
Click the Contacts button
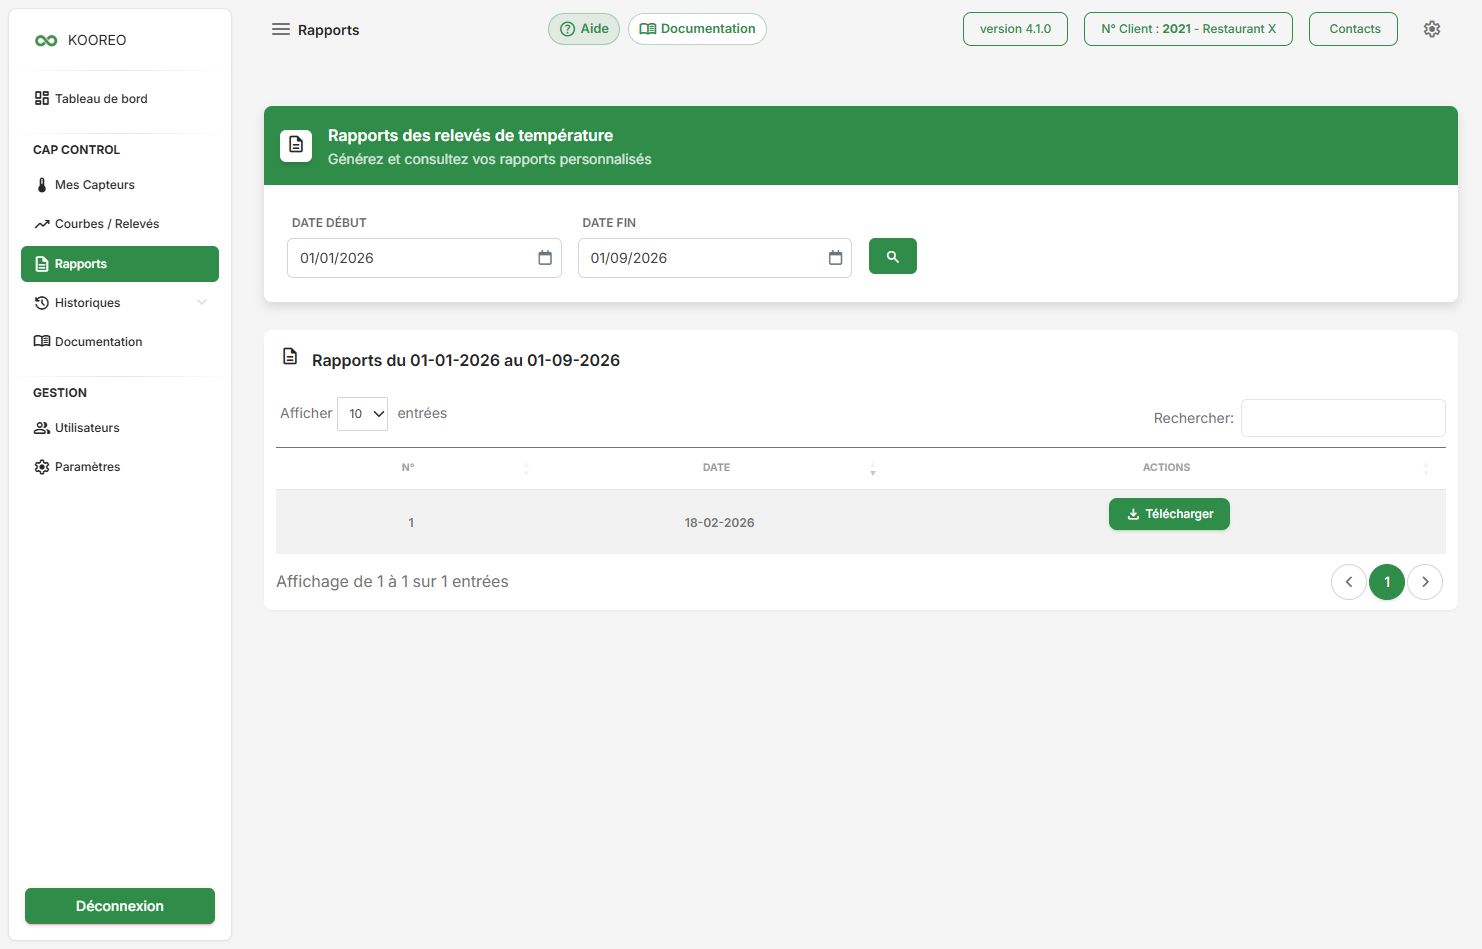pos(1354,29)
